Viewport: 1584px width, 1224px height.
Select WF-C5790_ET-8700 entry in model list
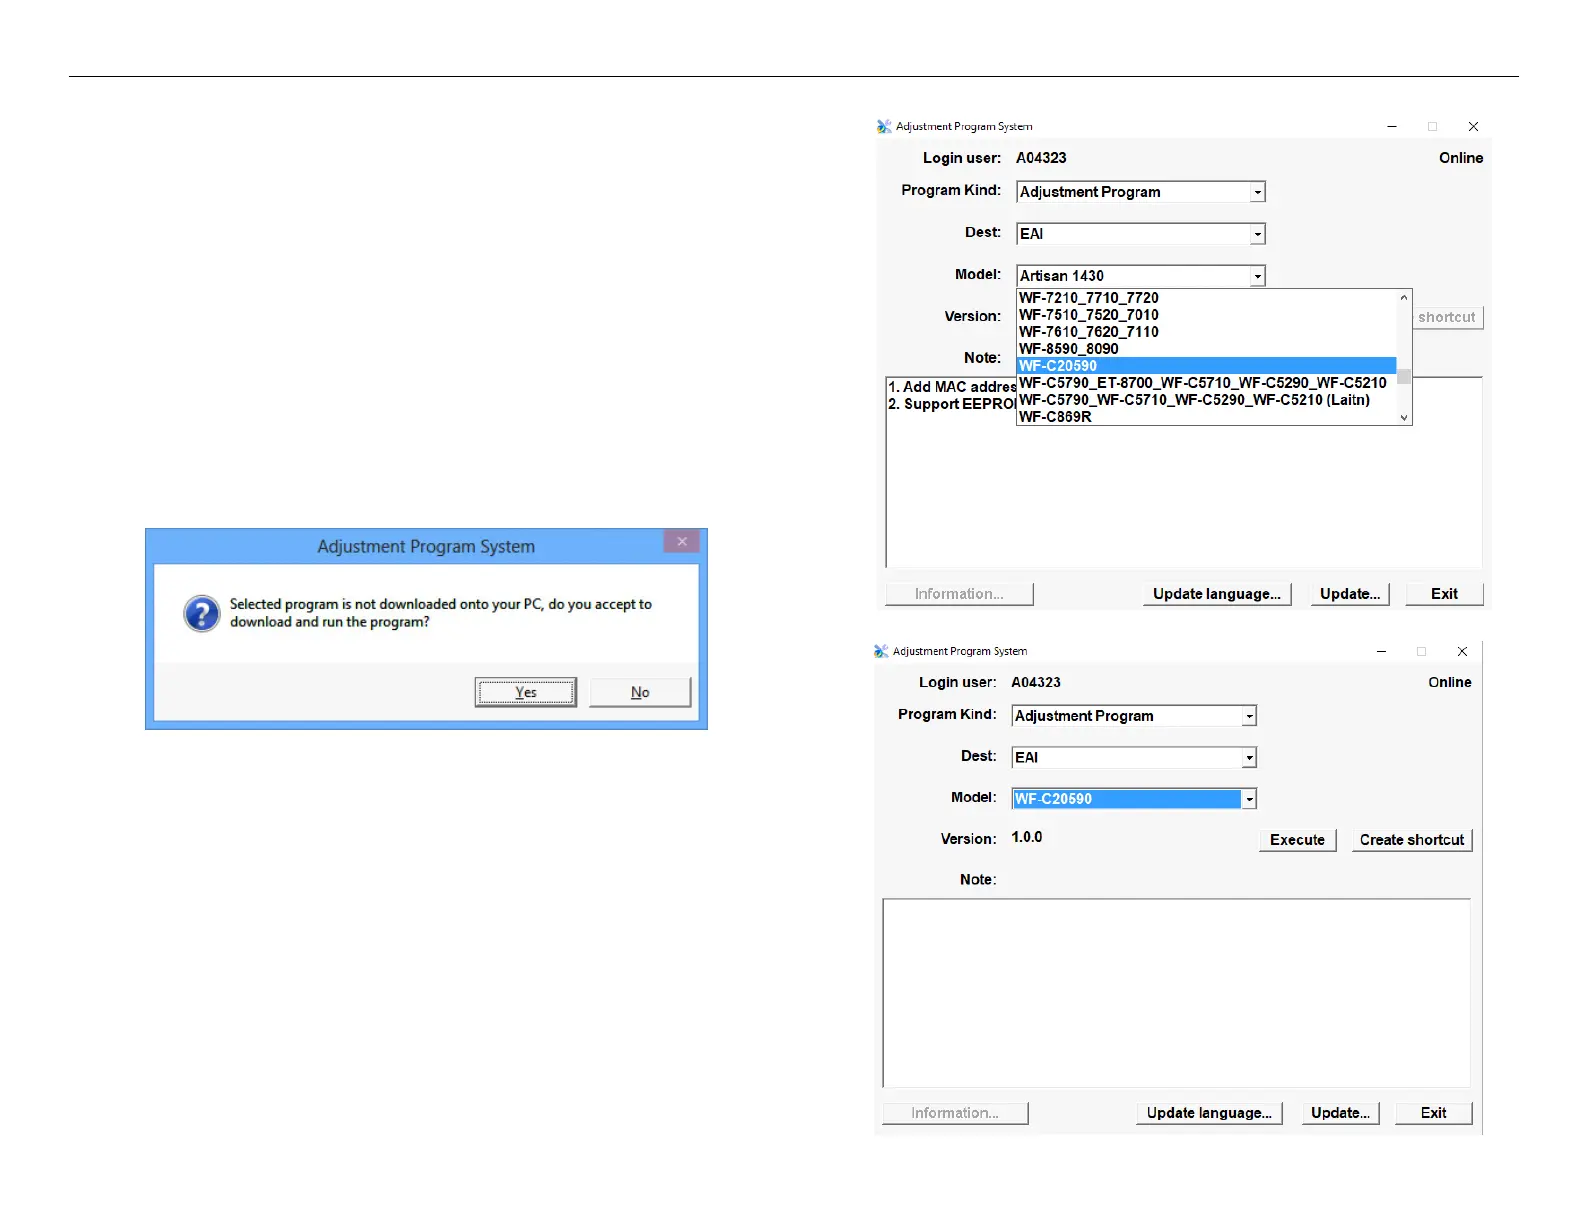pyautogui.click(x=1206, y=383)
